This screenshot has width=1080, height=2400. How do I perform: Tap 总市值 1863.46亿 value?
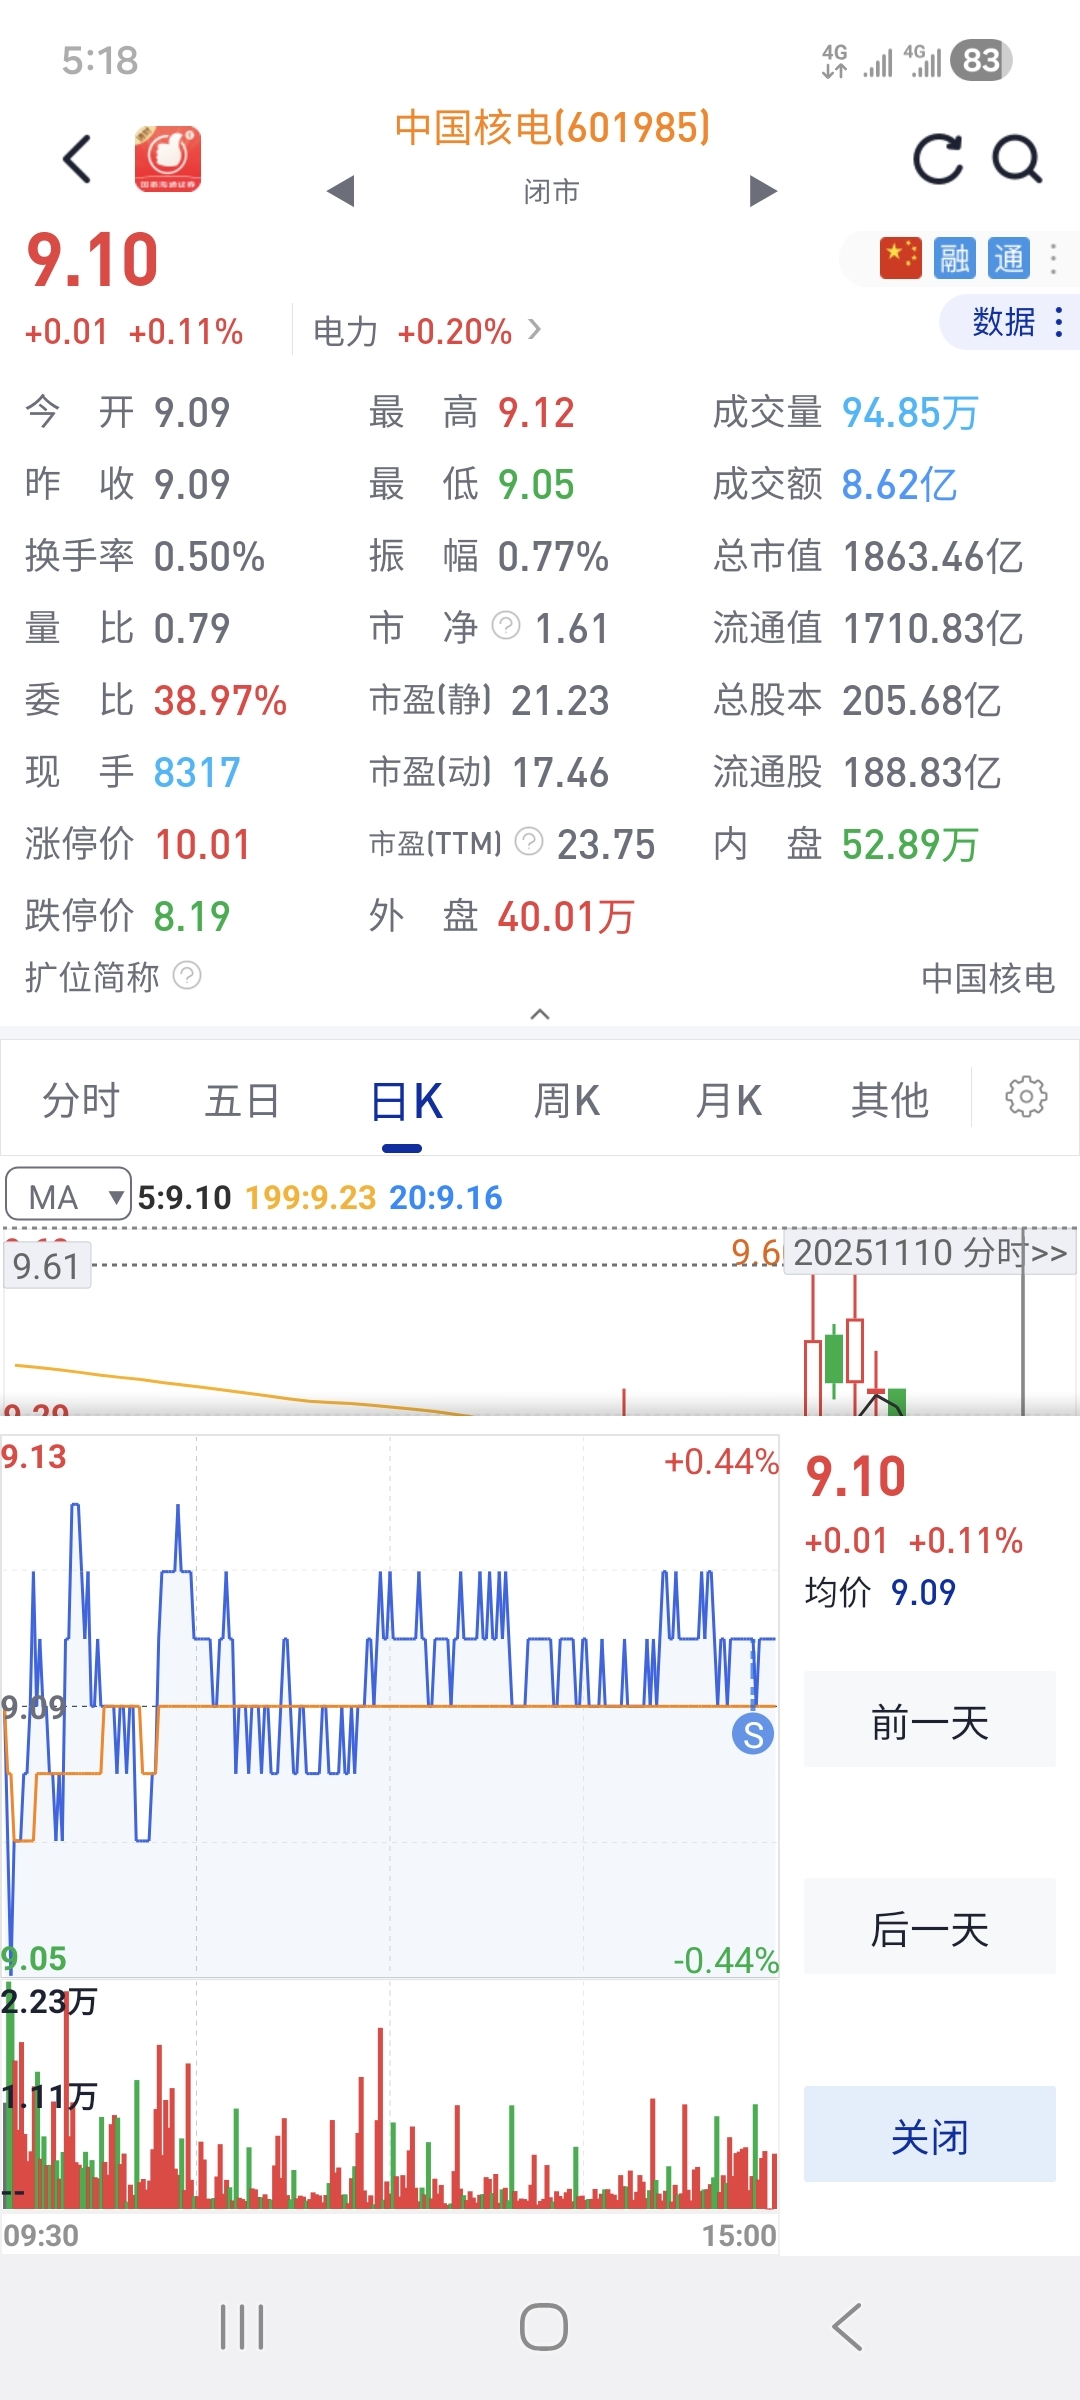(x=933, y=557)
